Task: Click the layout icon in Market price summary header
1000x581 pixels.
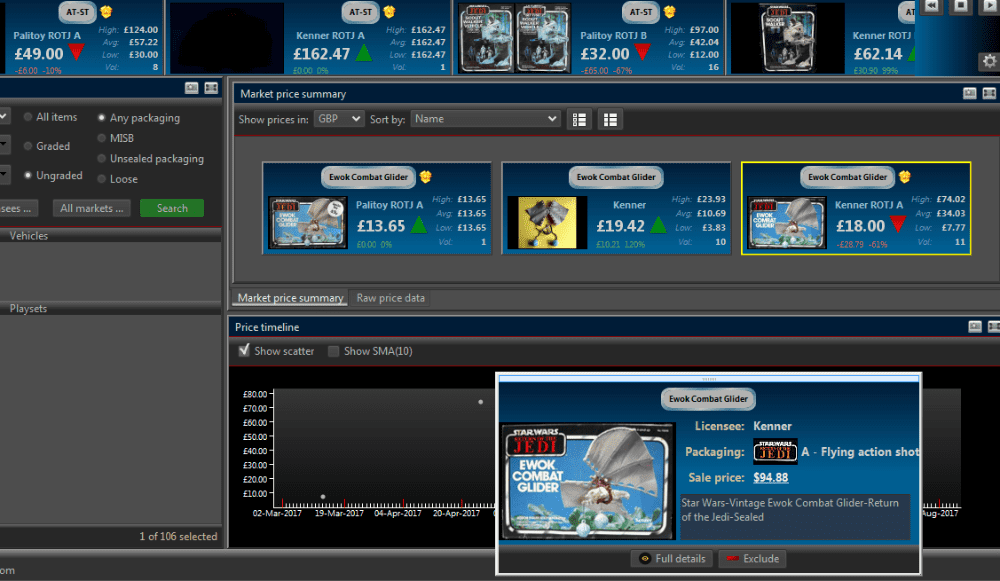Action: tap(989, 94)
